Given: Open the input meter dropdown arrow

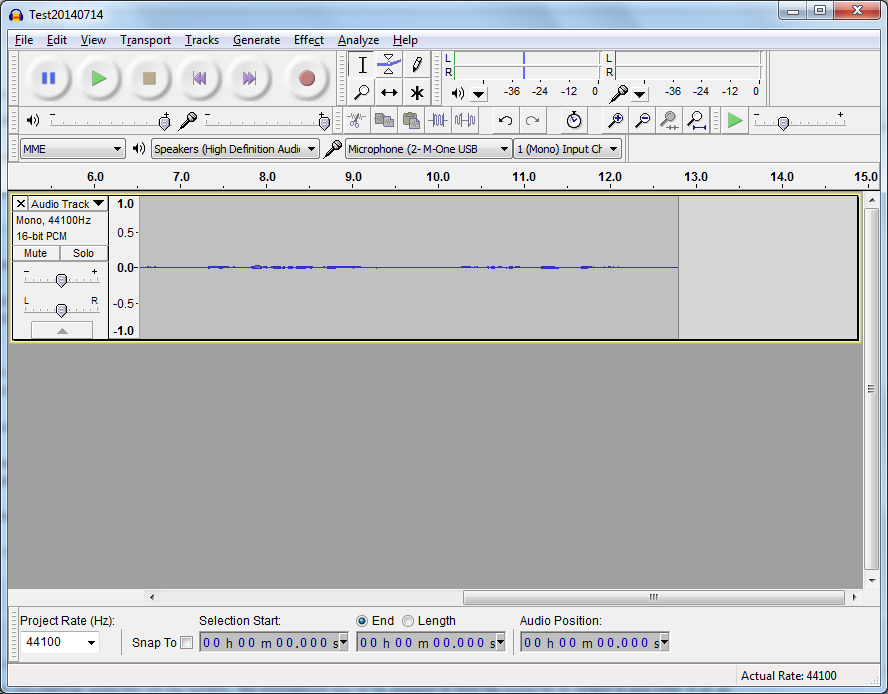Looking at the screenshot, I should coord(639,94).
